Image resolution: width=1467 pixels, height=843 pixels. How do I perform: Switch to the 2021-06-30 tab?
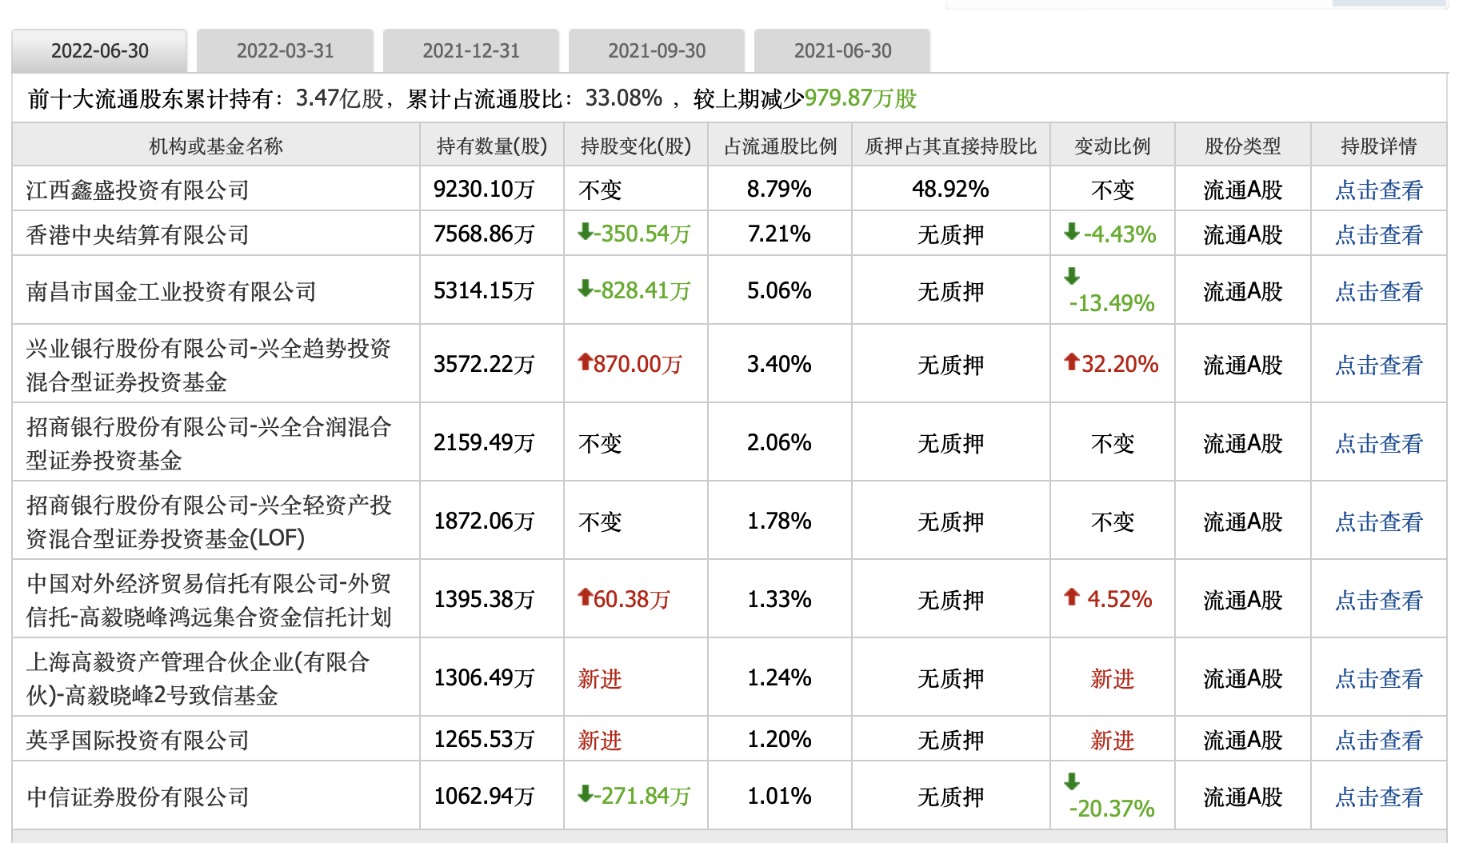pyautogui.click(x=843, y=51)
